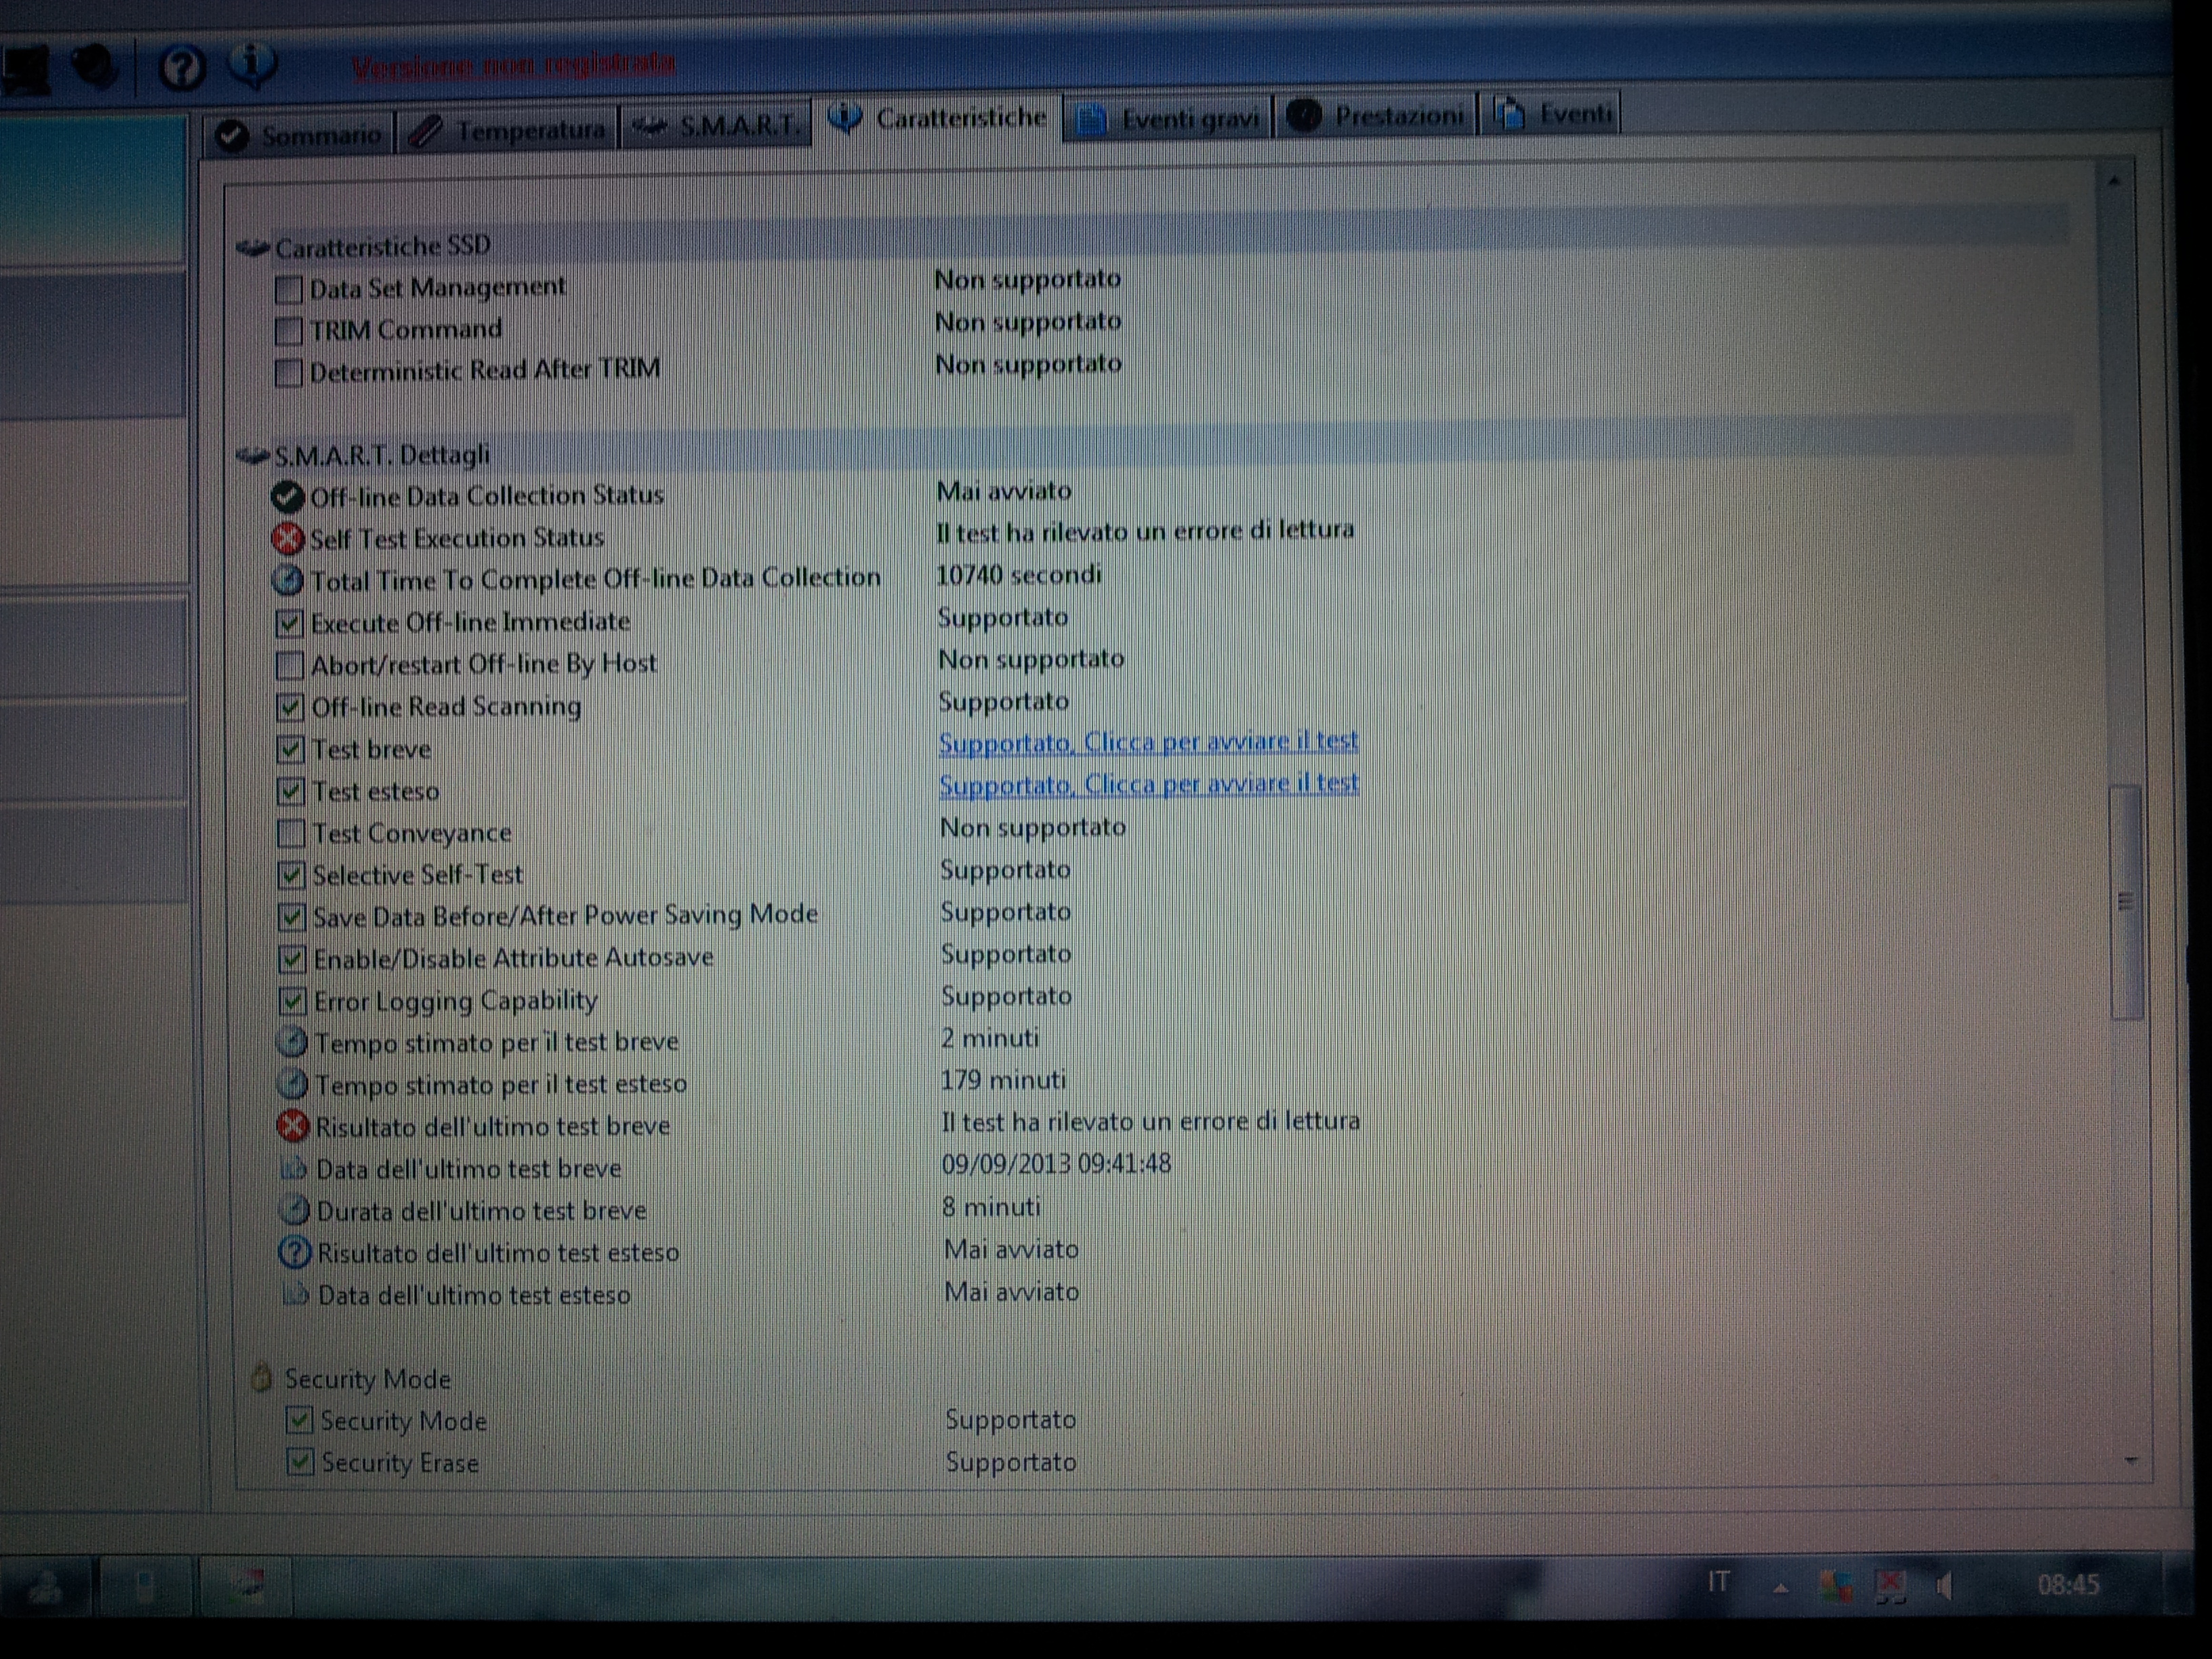This screenshot has height=1659, width=2212.
Task: Click the vertical scrollbar thumb
Action: 2126,902
